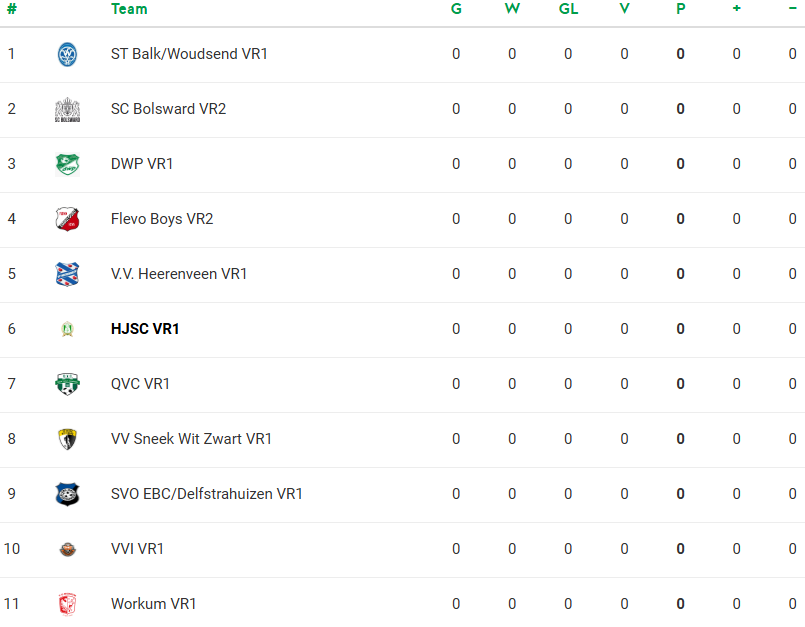Open the green DWP club logo
Viewport: 805px width, 627px height.
[67, 164]
